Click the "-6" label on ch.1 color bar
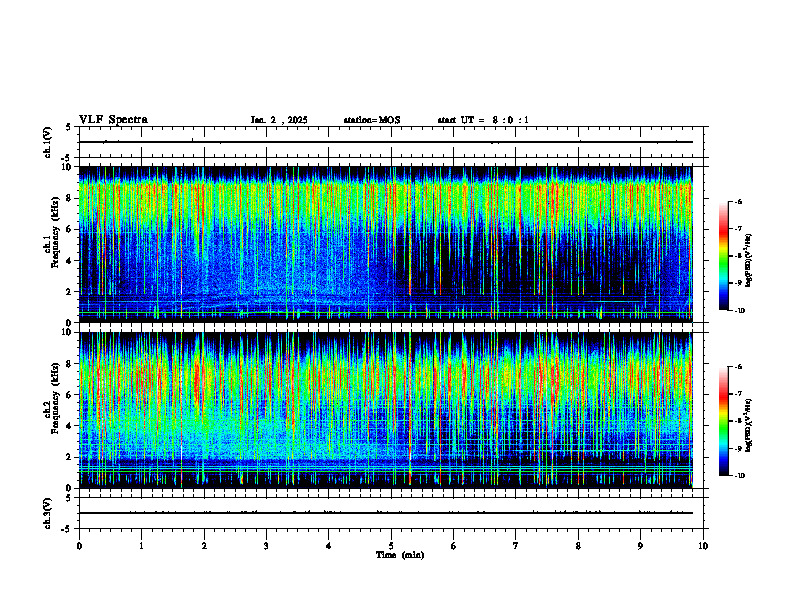Image resolution: width=792 pixels, height=612 pixels. coord(739,202)
